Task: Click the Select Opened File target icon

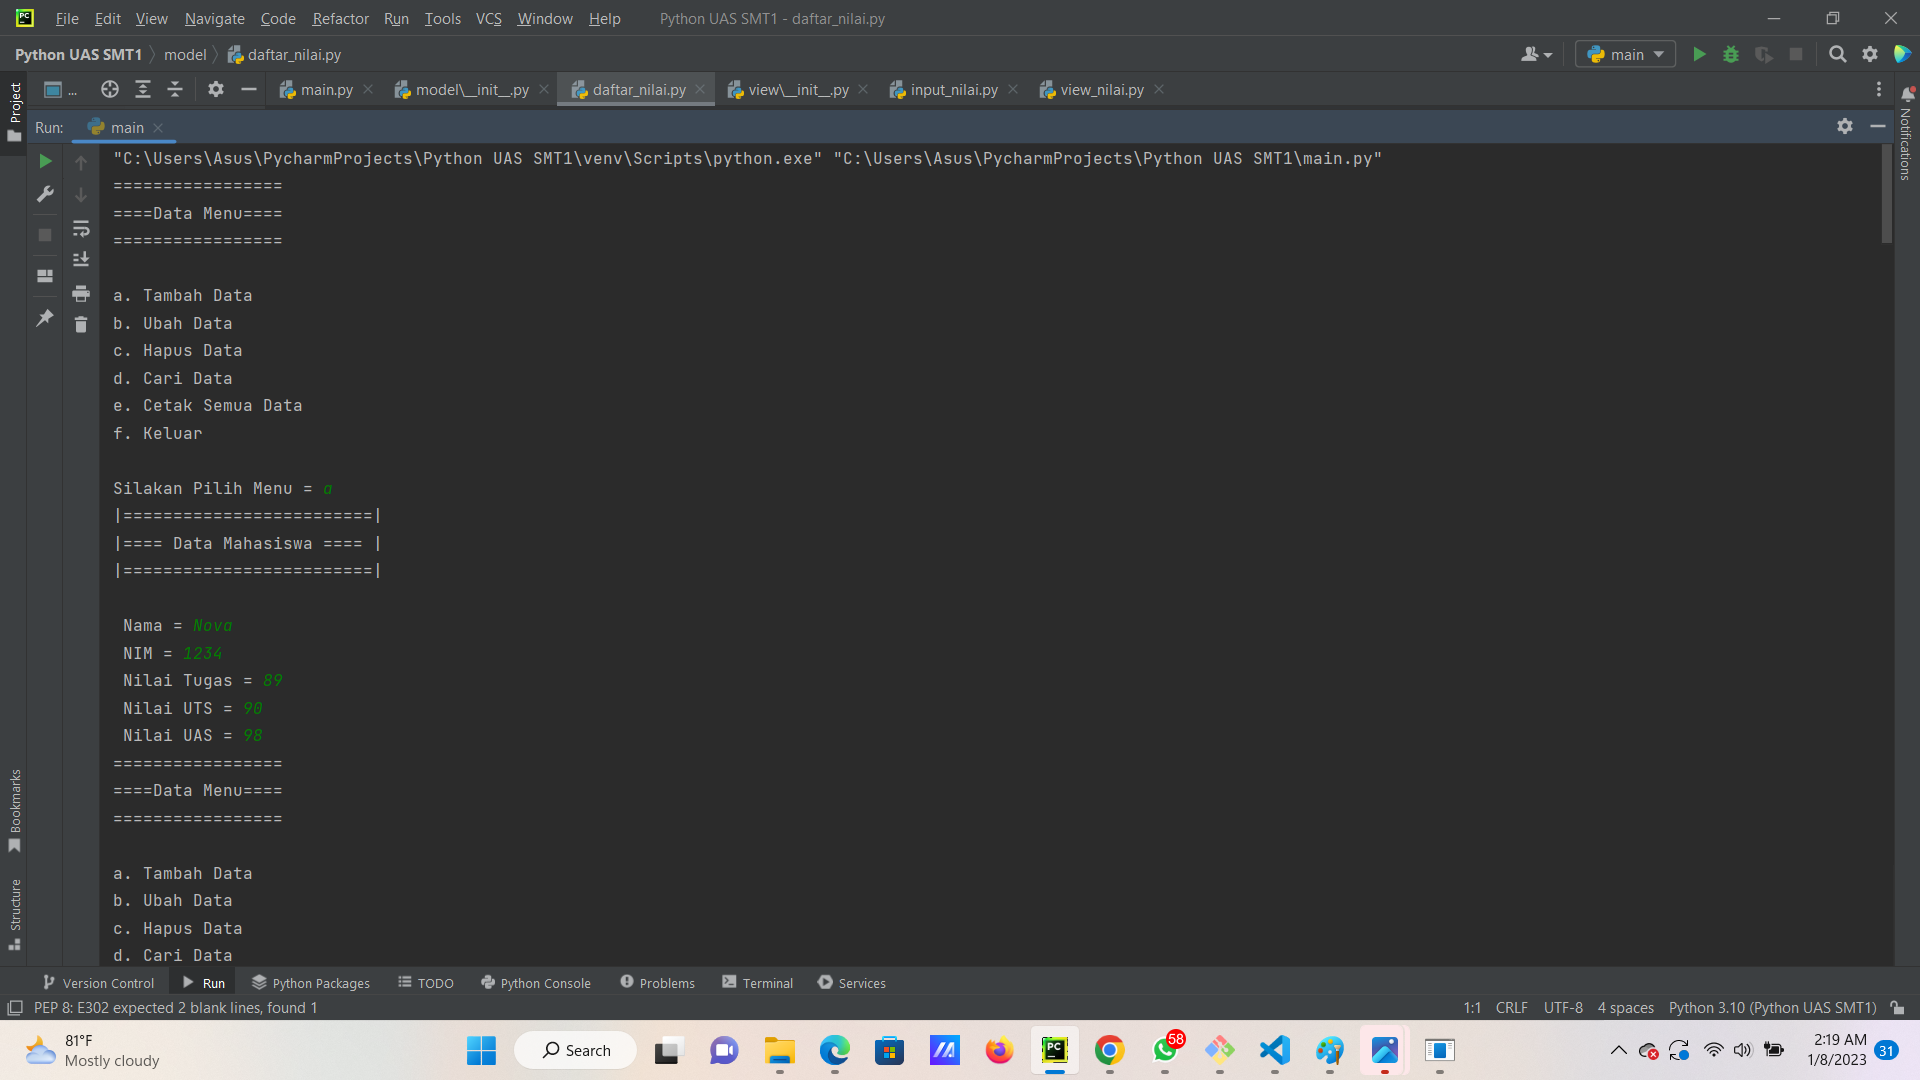Action: click(x=110, y=90)
